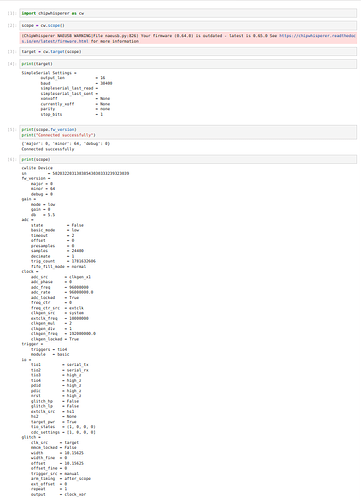The image size is (361, 500).
Task: Click the 'presamples = 0' output line
Action: click(x=53, y=246)
